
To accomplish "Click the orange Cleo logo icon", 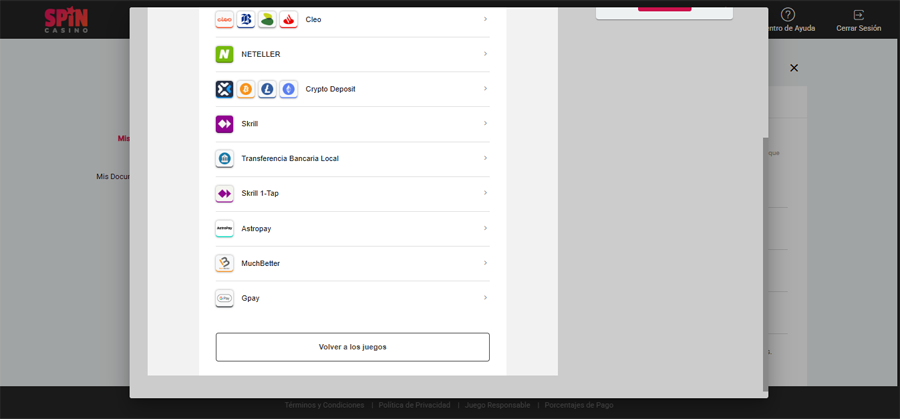I will (x=224, y=20).
